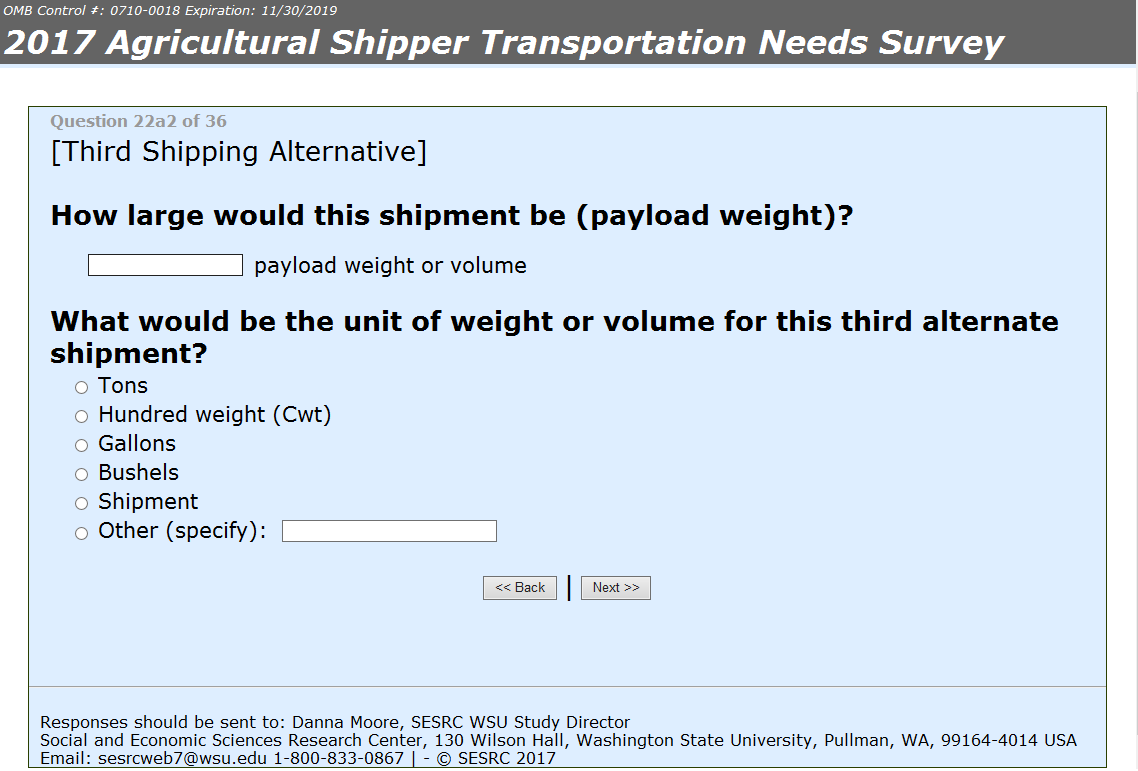This screenshot has height=771, width=1138.
Task: Select Gallons as the unit
Action: pyautogui.click(x=81, y=446)
